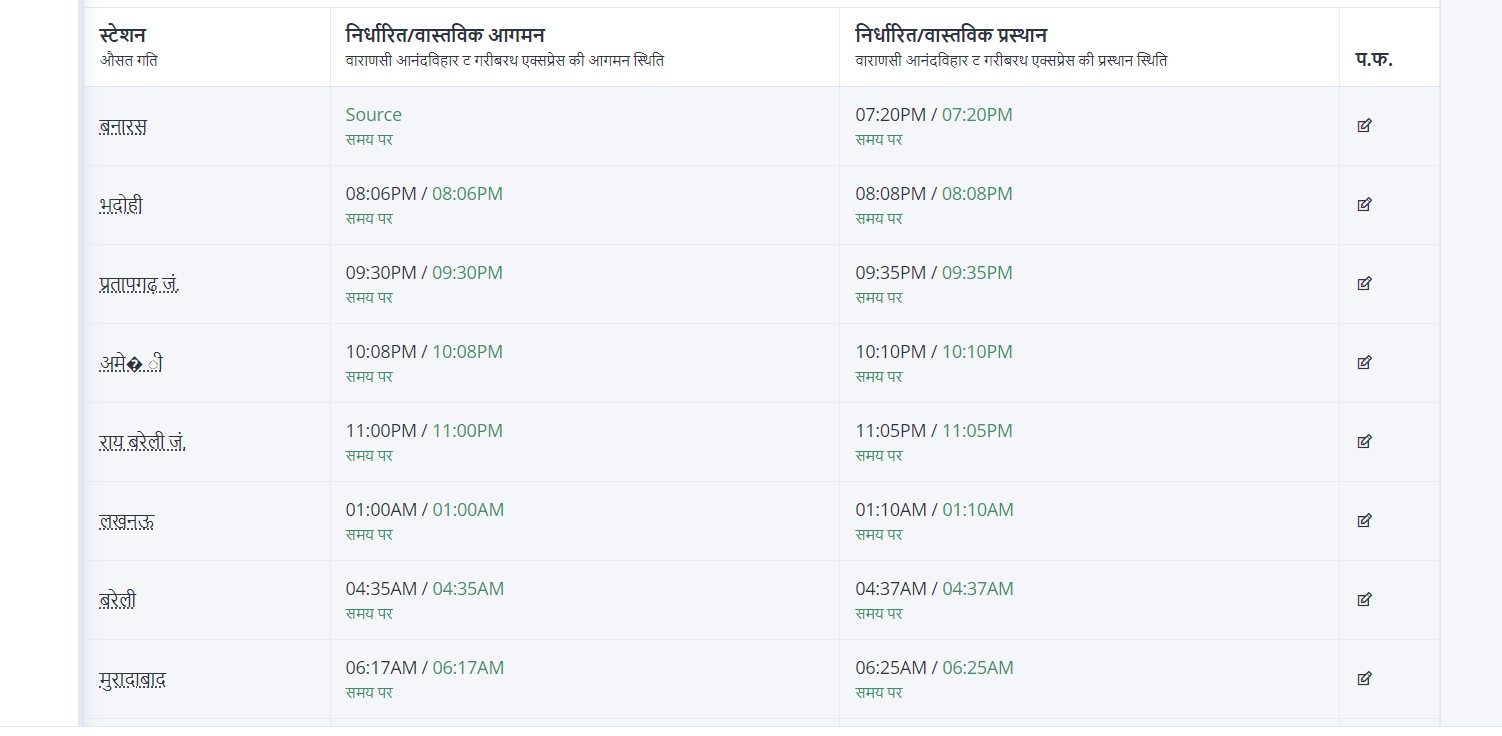Click the 07:20PM / 07:20PM departure time
This screenshot has width=1502, height=736.
(x=934, y=115)
